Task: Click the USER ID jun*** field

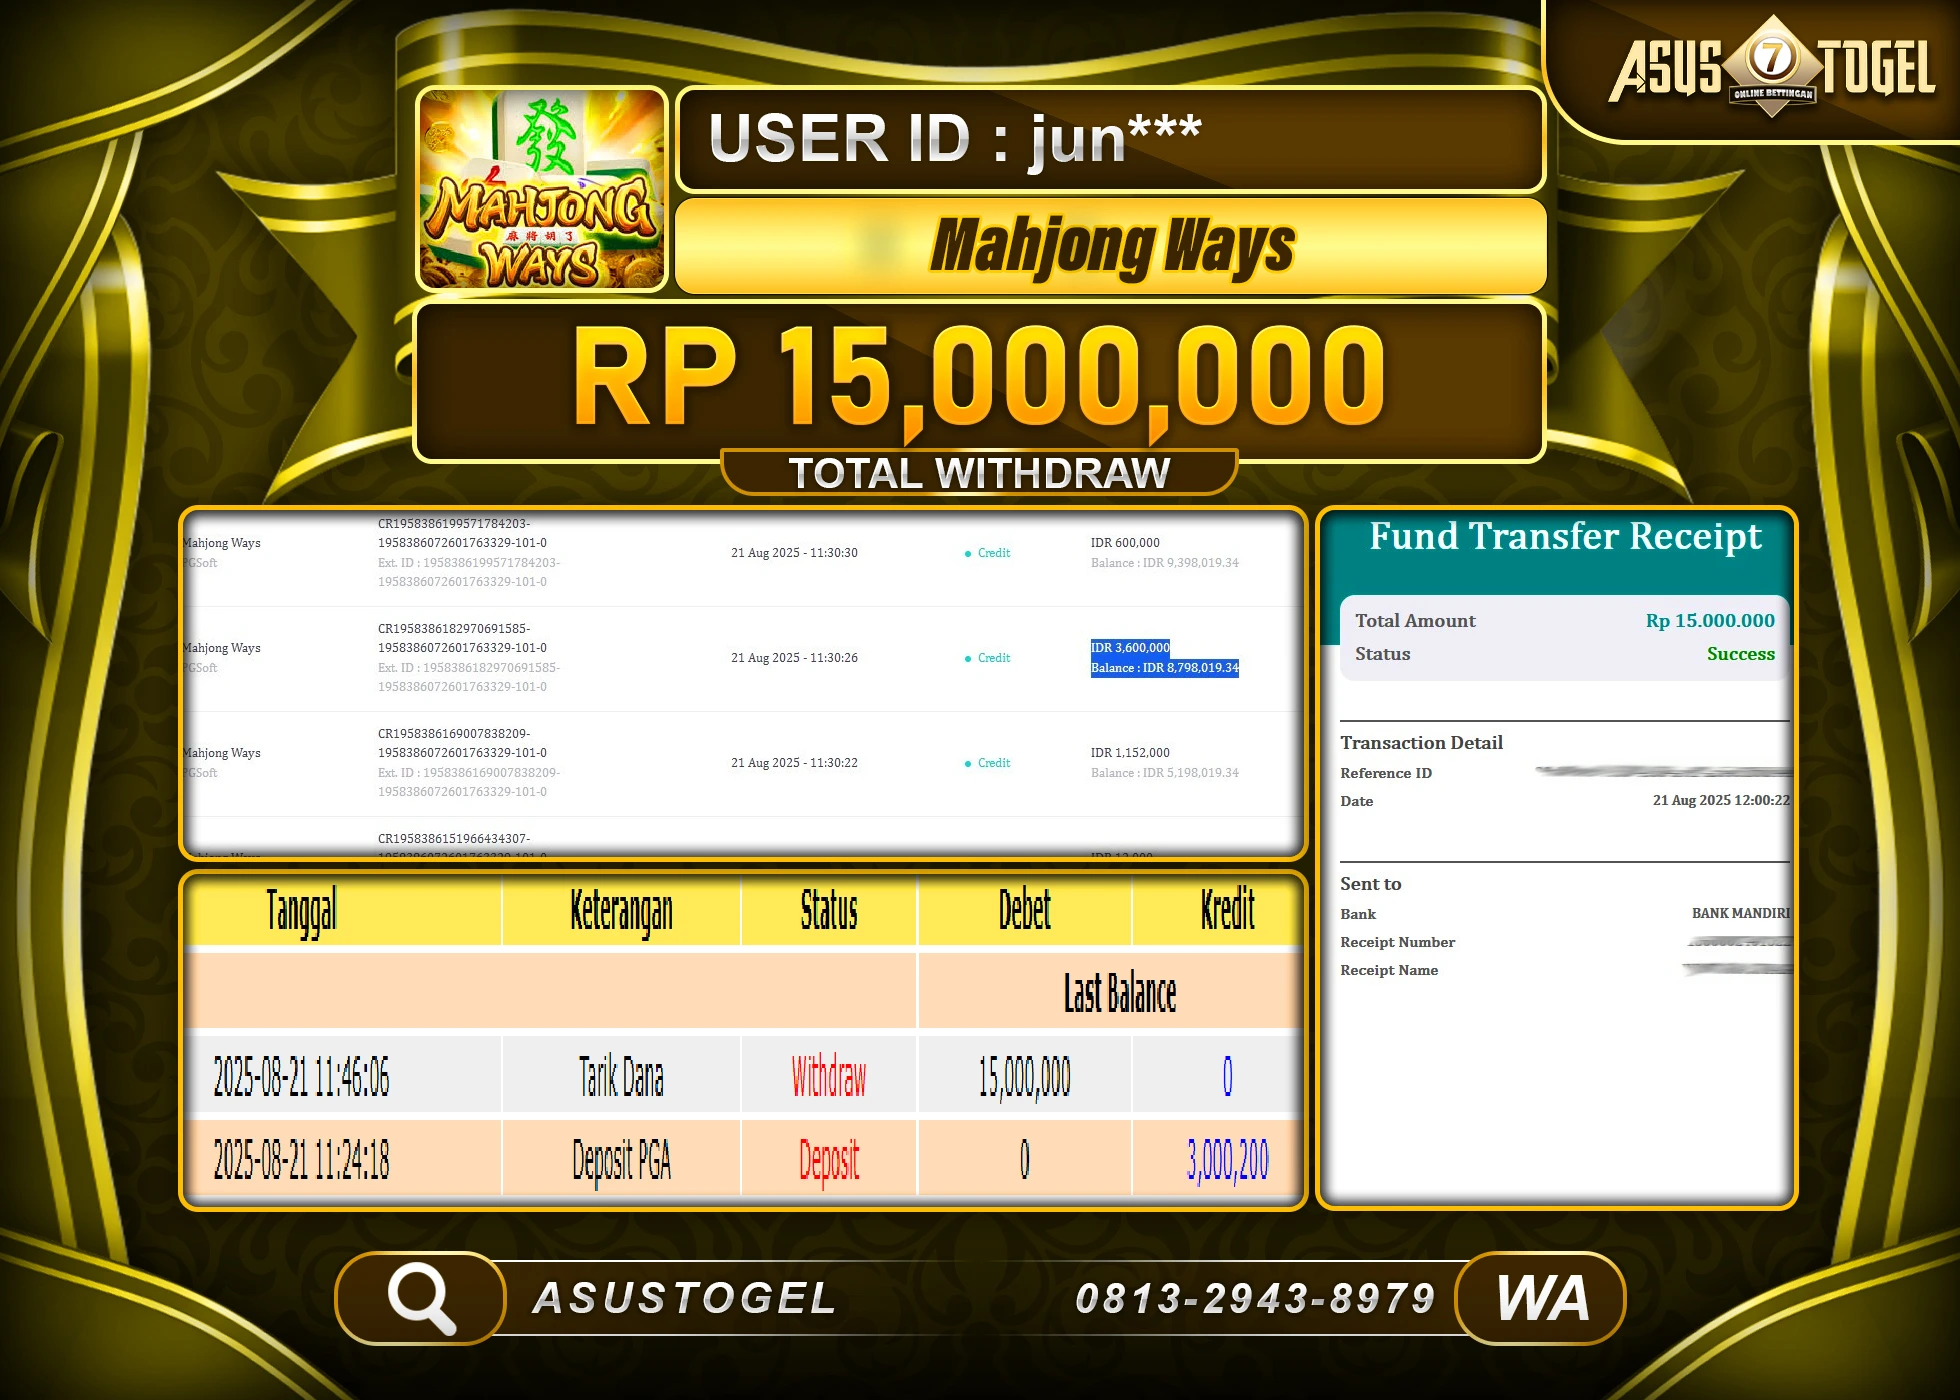Action: point(1108,139)
